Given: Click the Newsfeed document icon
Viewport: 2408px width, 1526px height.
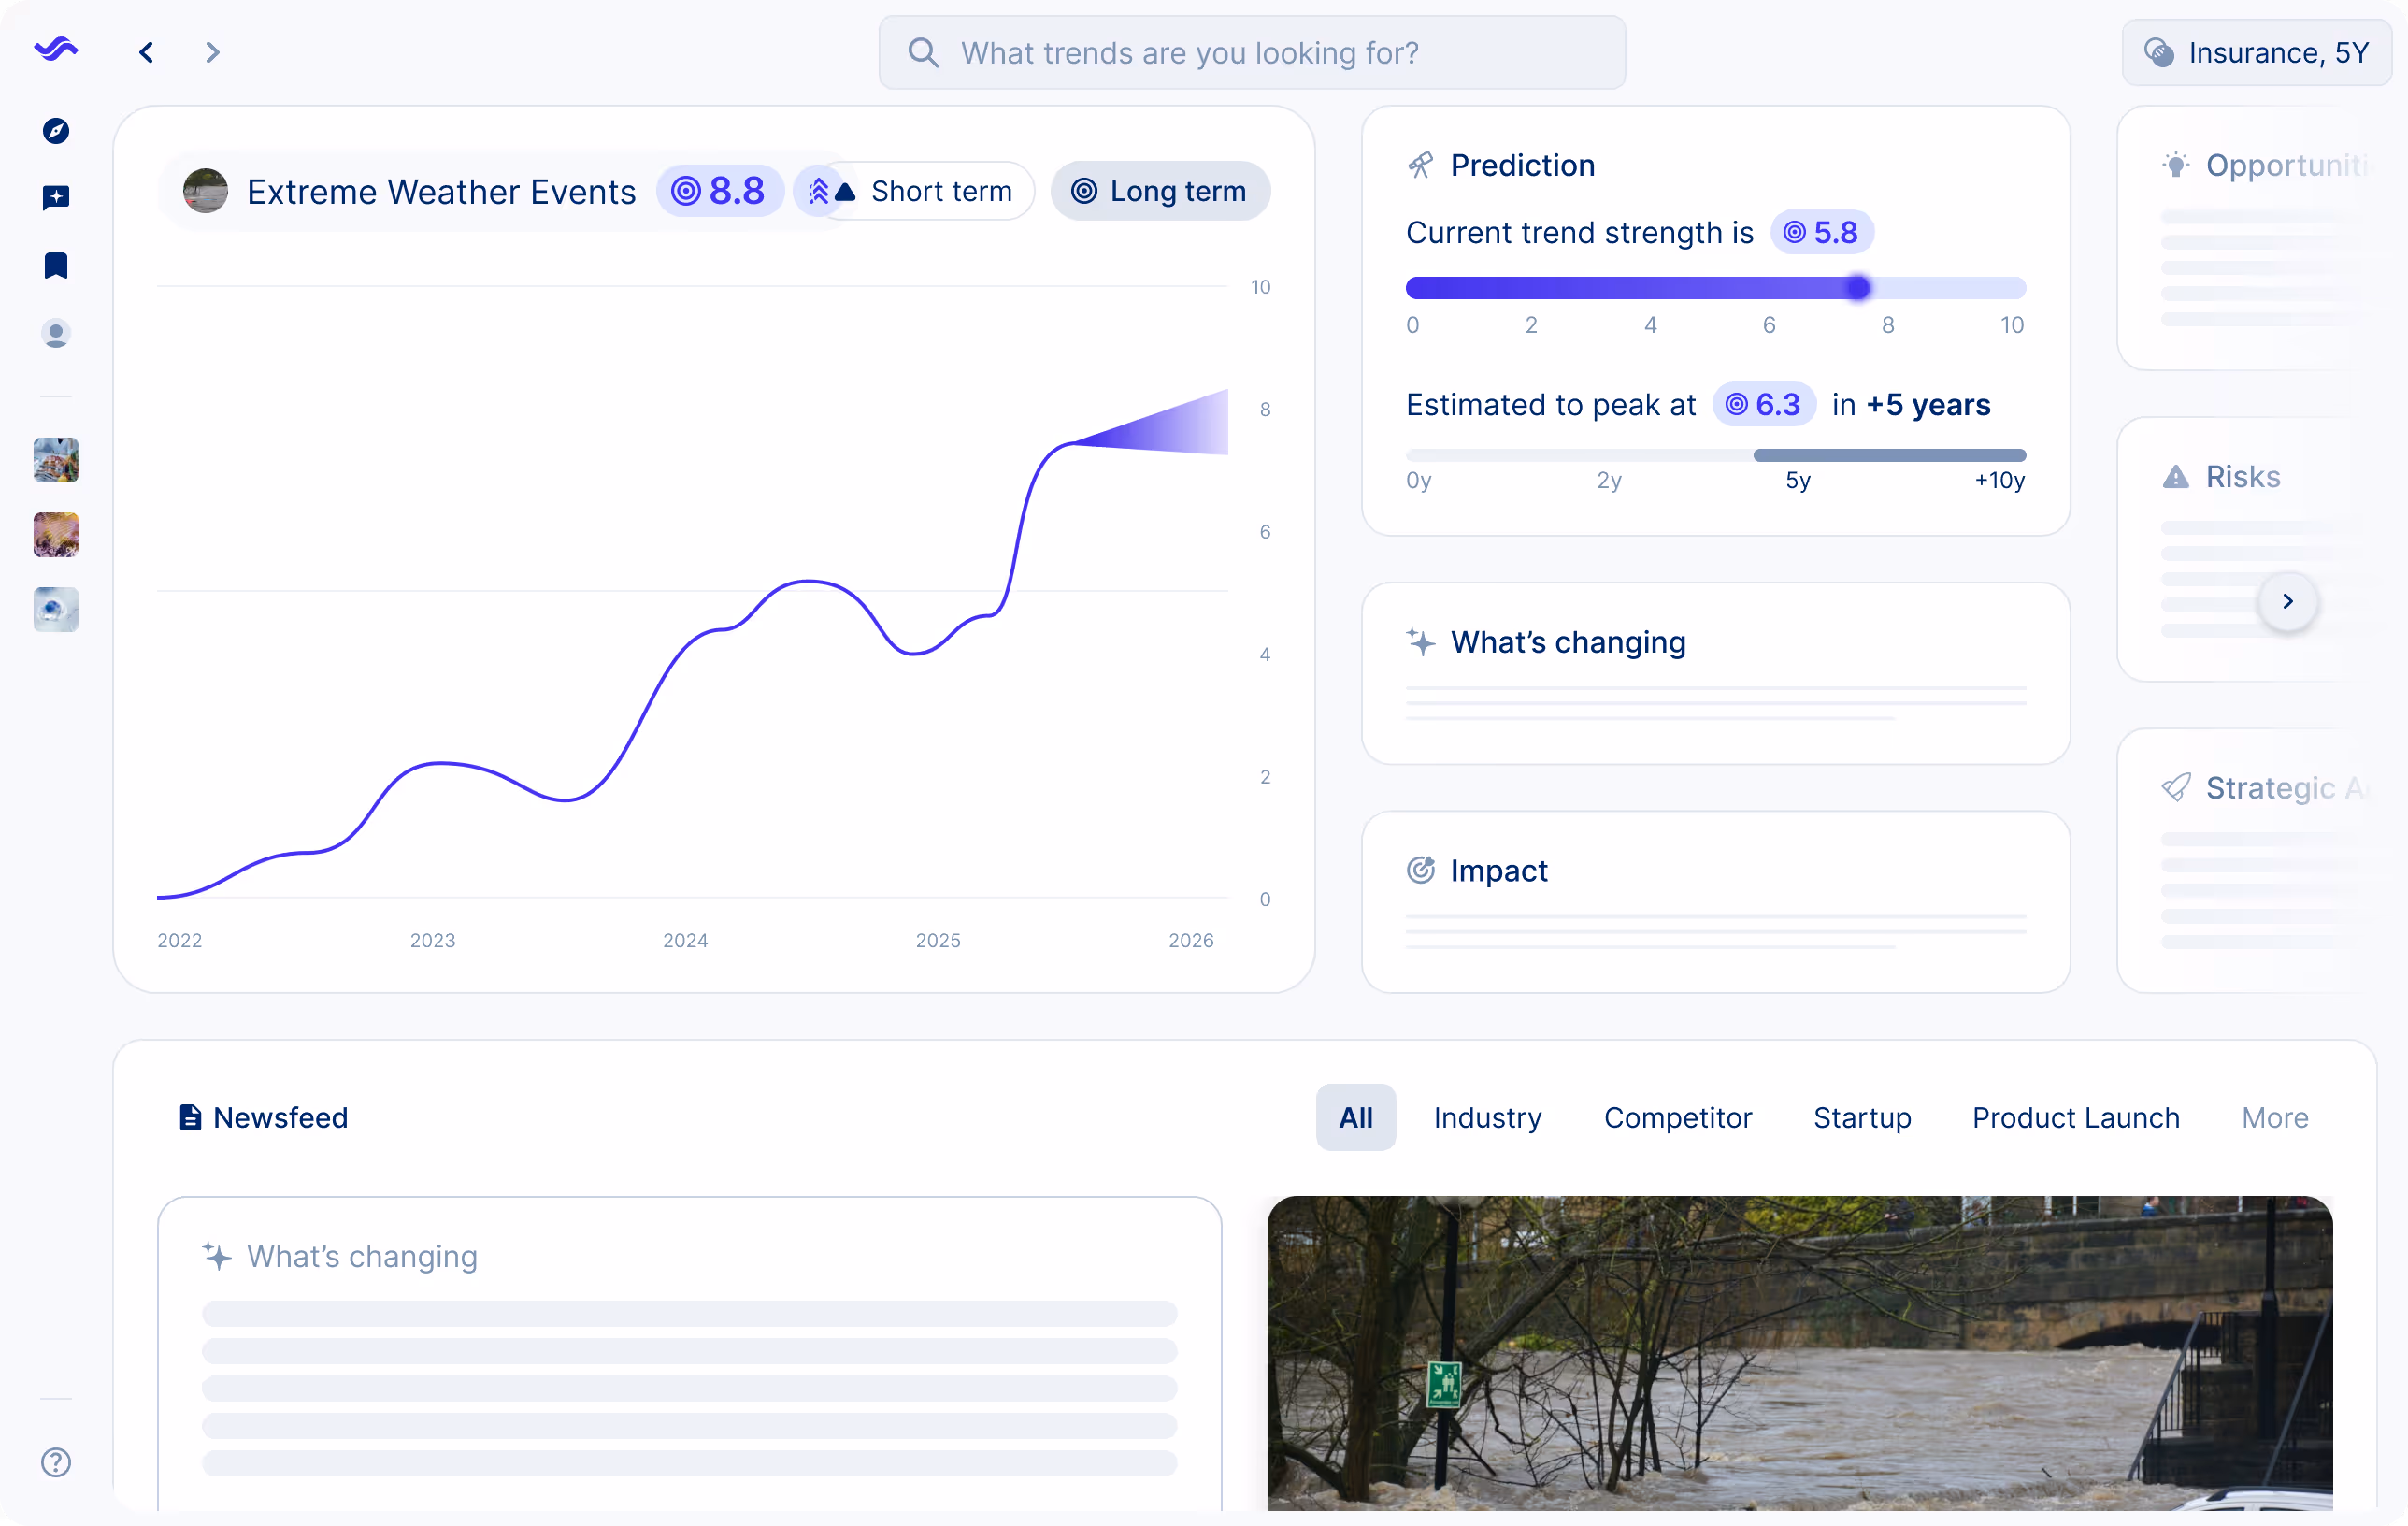Looking at the screenshot, I should [x=191, y=1117].
